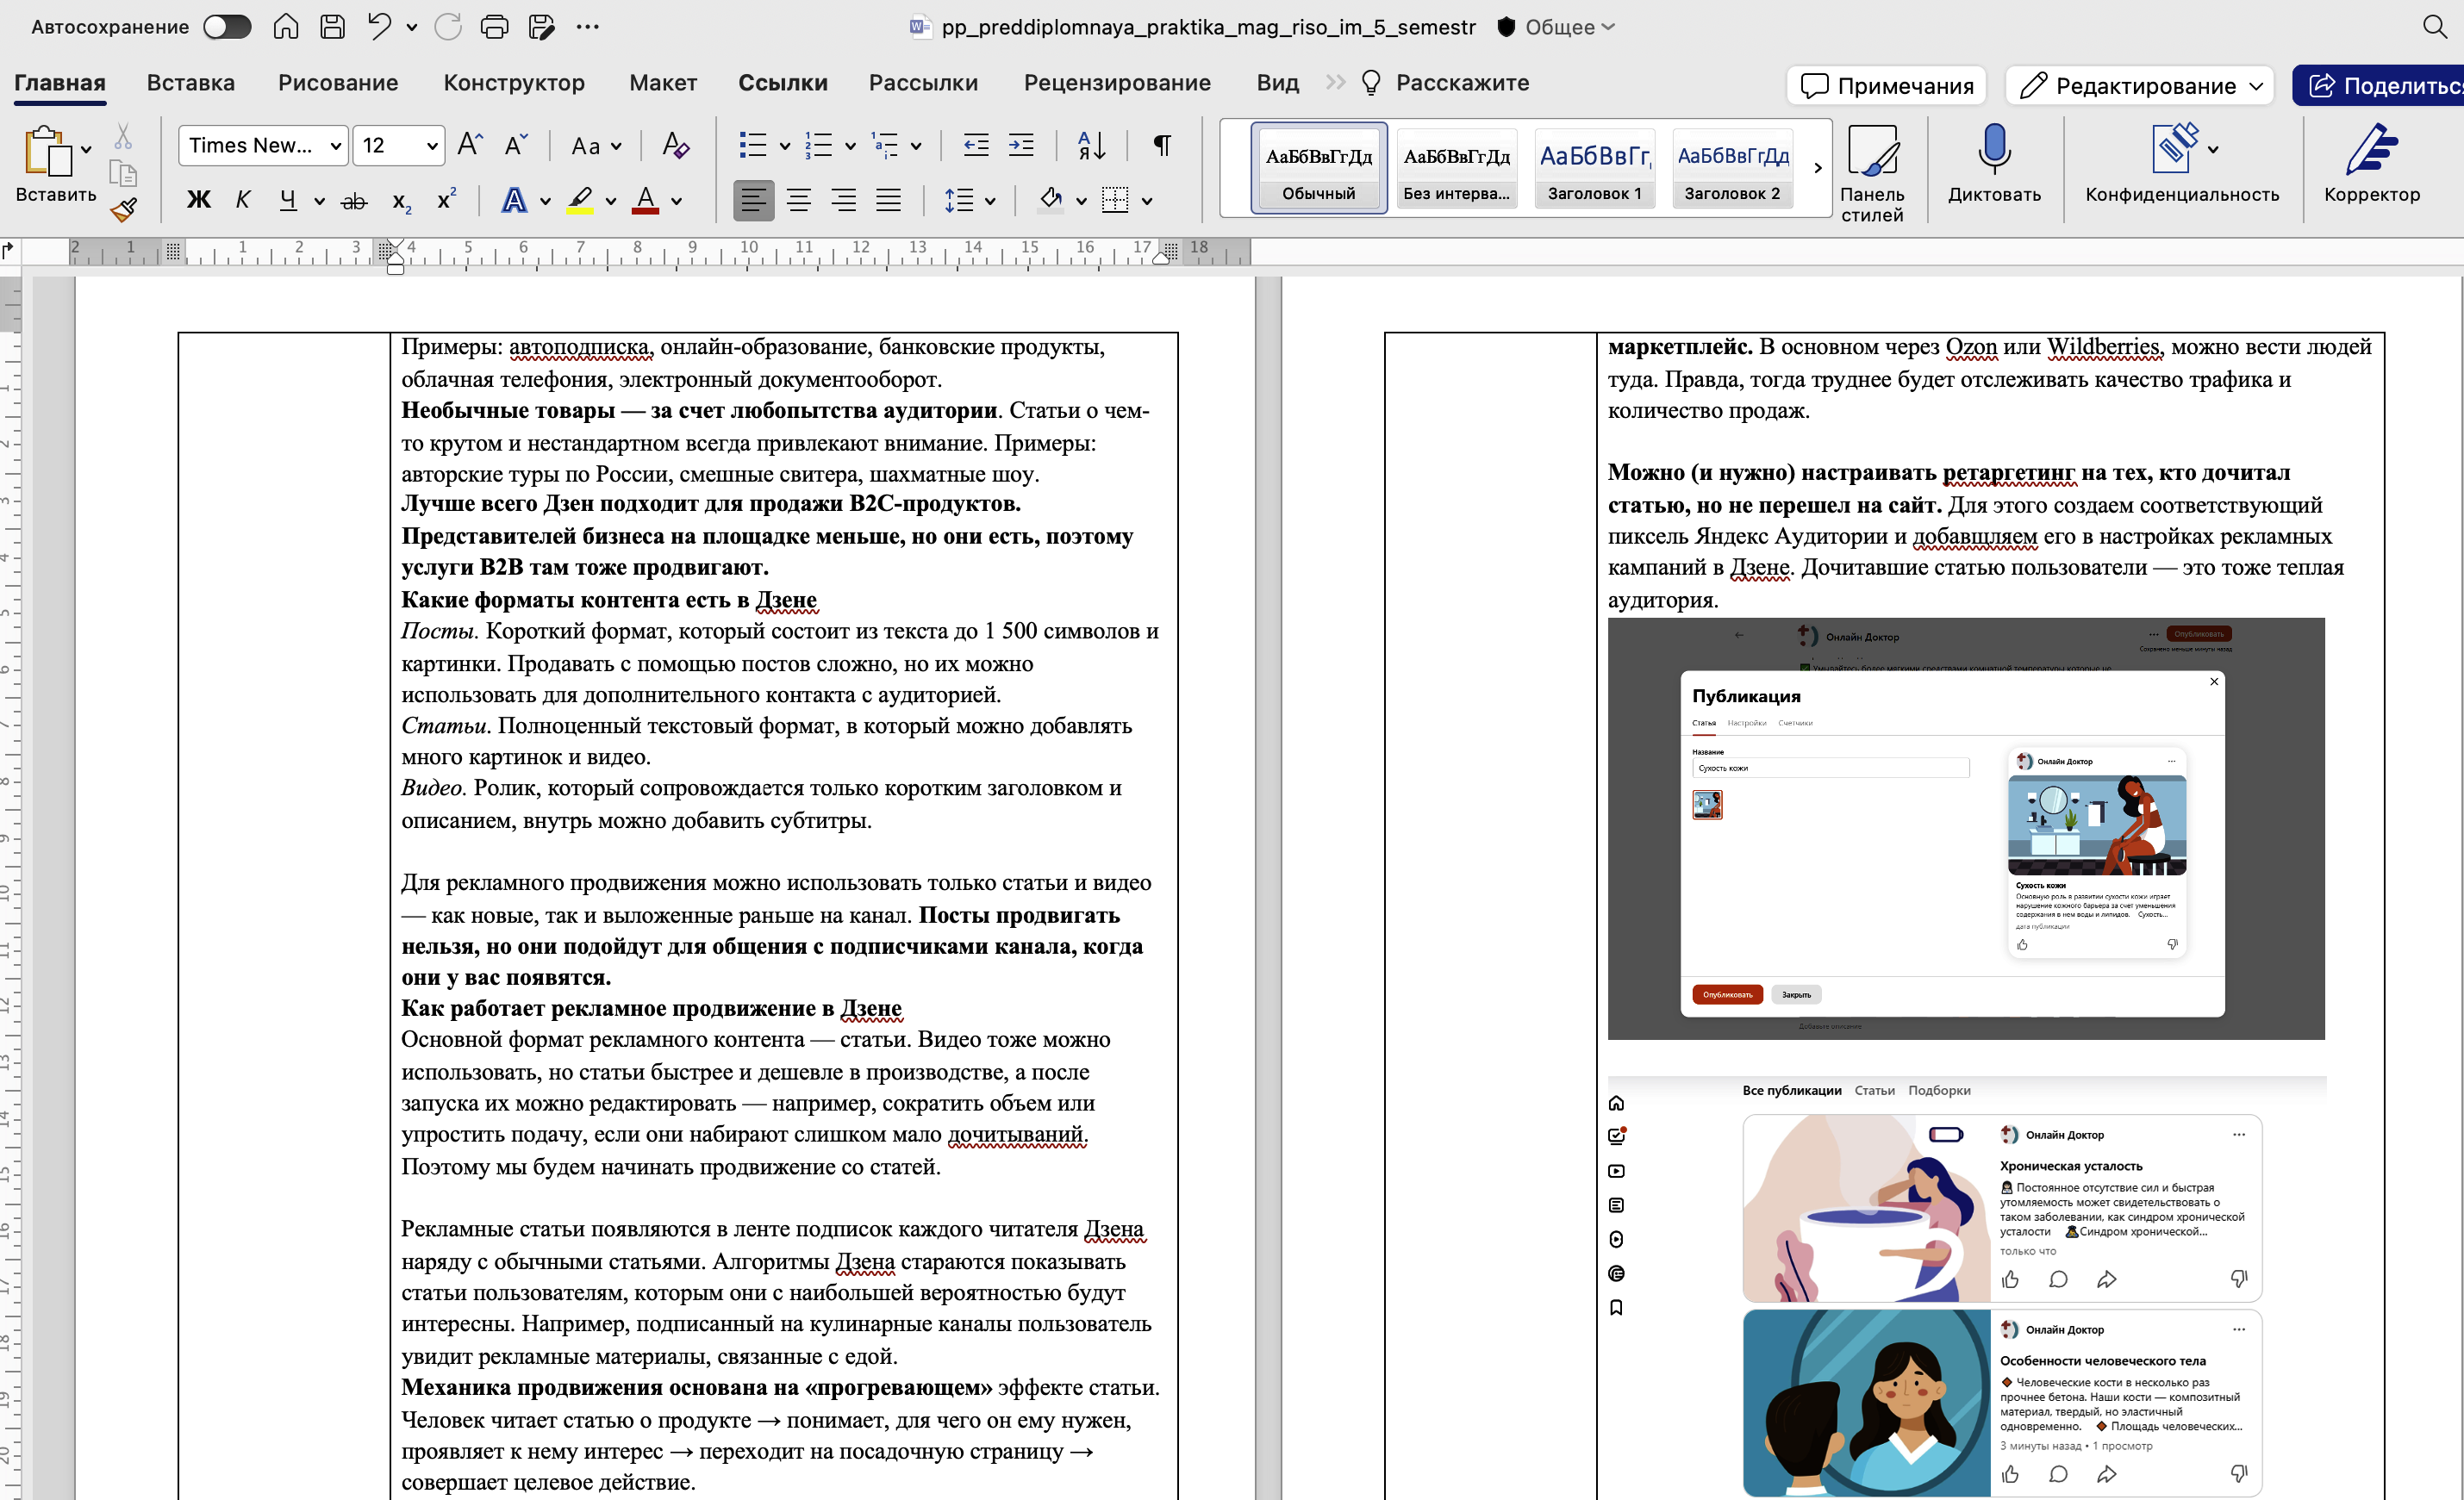Click the Shading paint bucket icon

tap(1050, 201)
